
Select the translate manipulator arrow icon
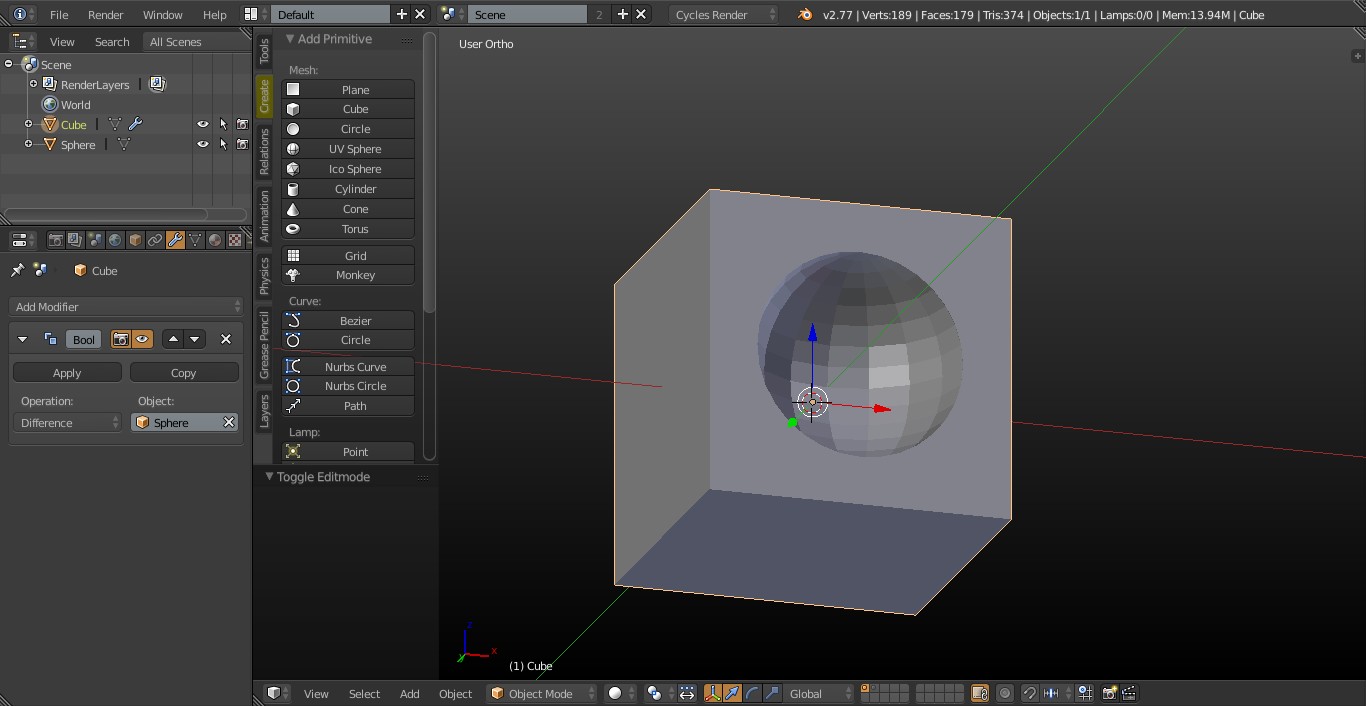pyautogui.click(x=732, y=693)
